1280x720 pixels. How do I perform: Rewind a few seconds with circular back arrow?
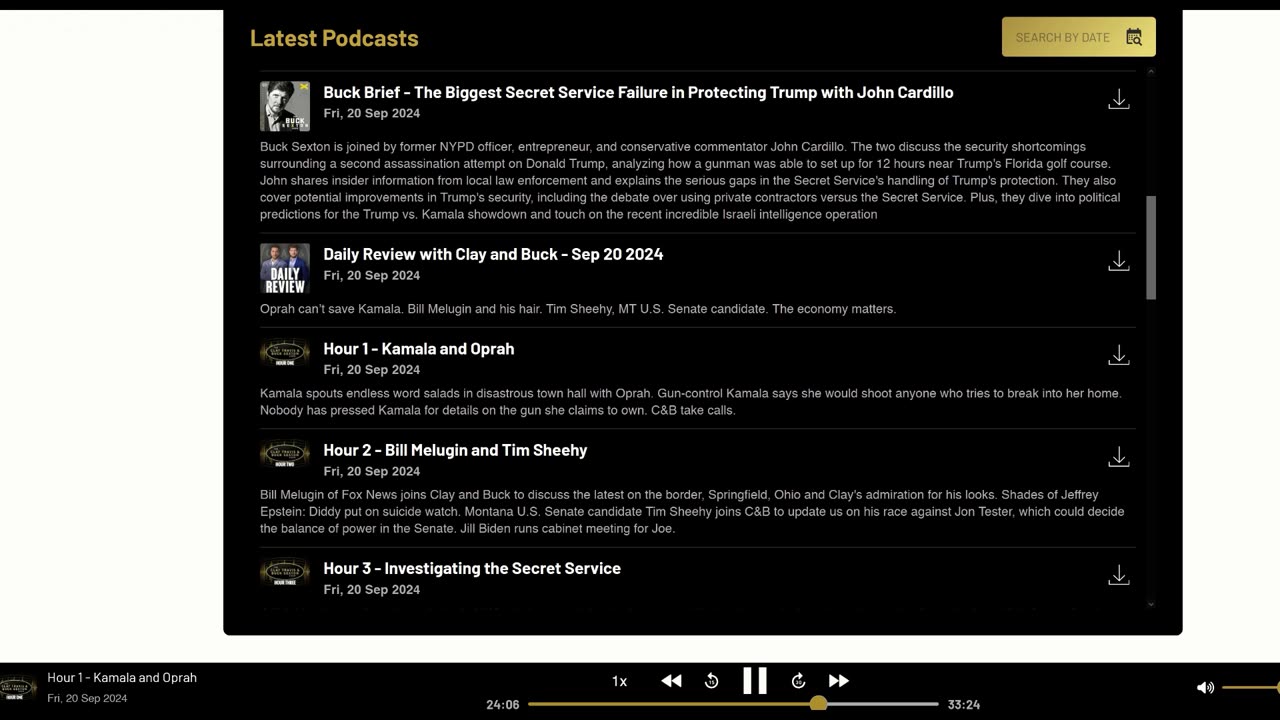(712, 681)
